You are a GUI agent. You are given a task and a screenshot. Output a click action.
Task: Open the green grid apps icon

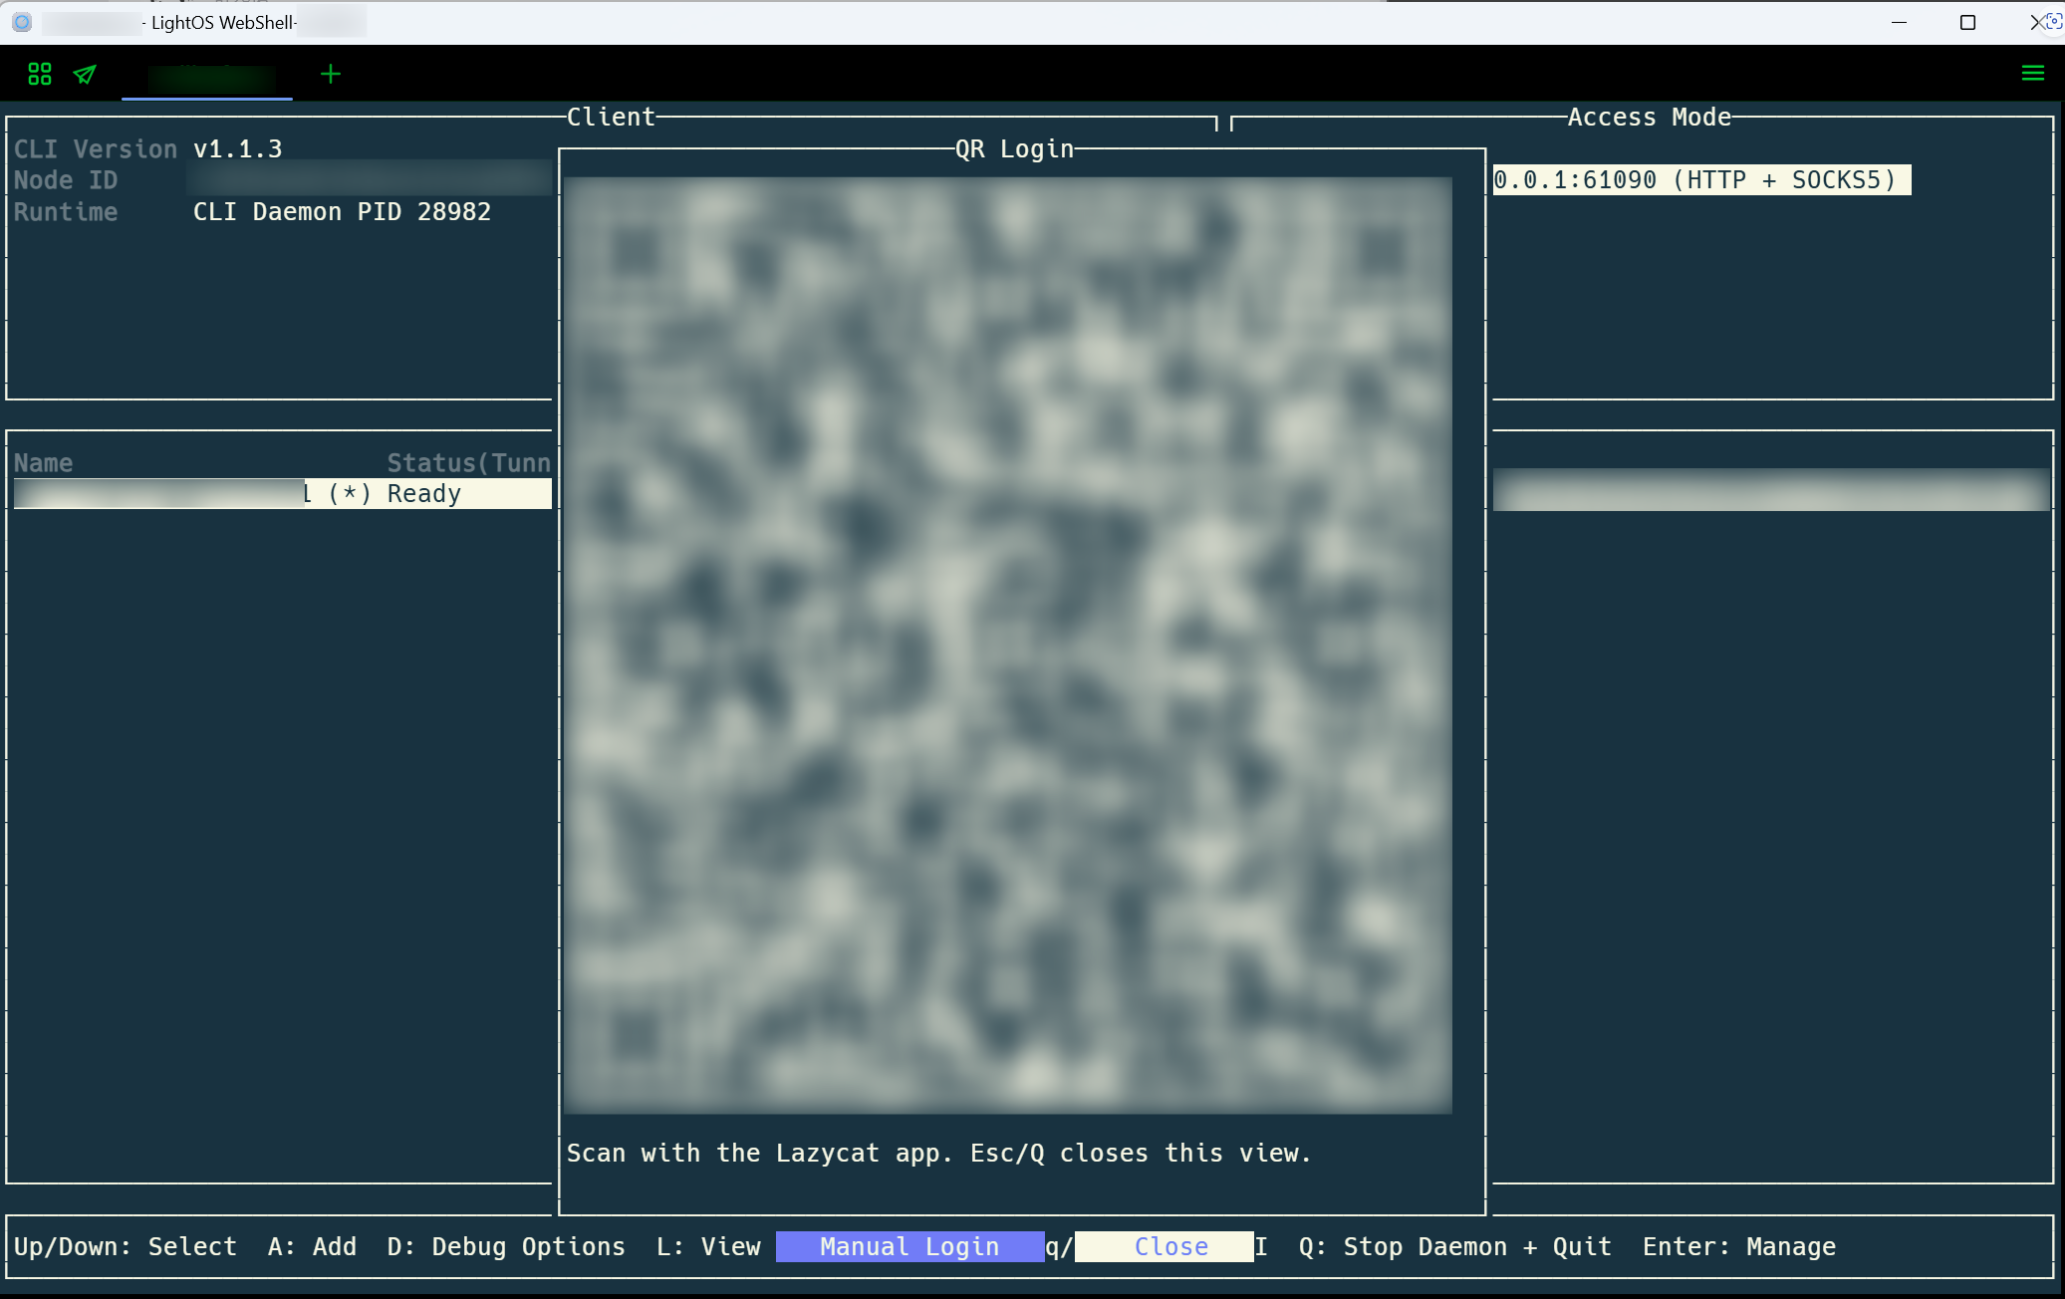click(40, 74)
